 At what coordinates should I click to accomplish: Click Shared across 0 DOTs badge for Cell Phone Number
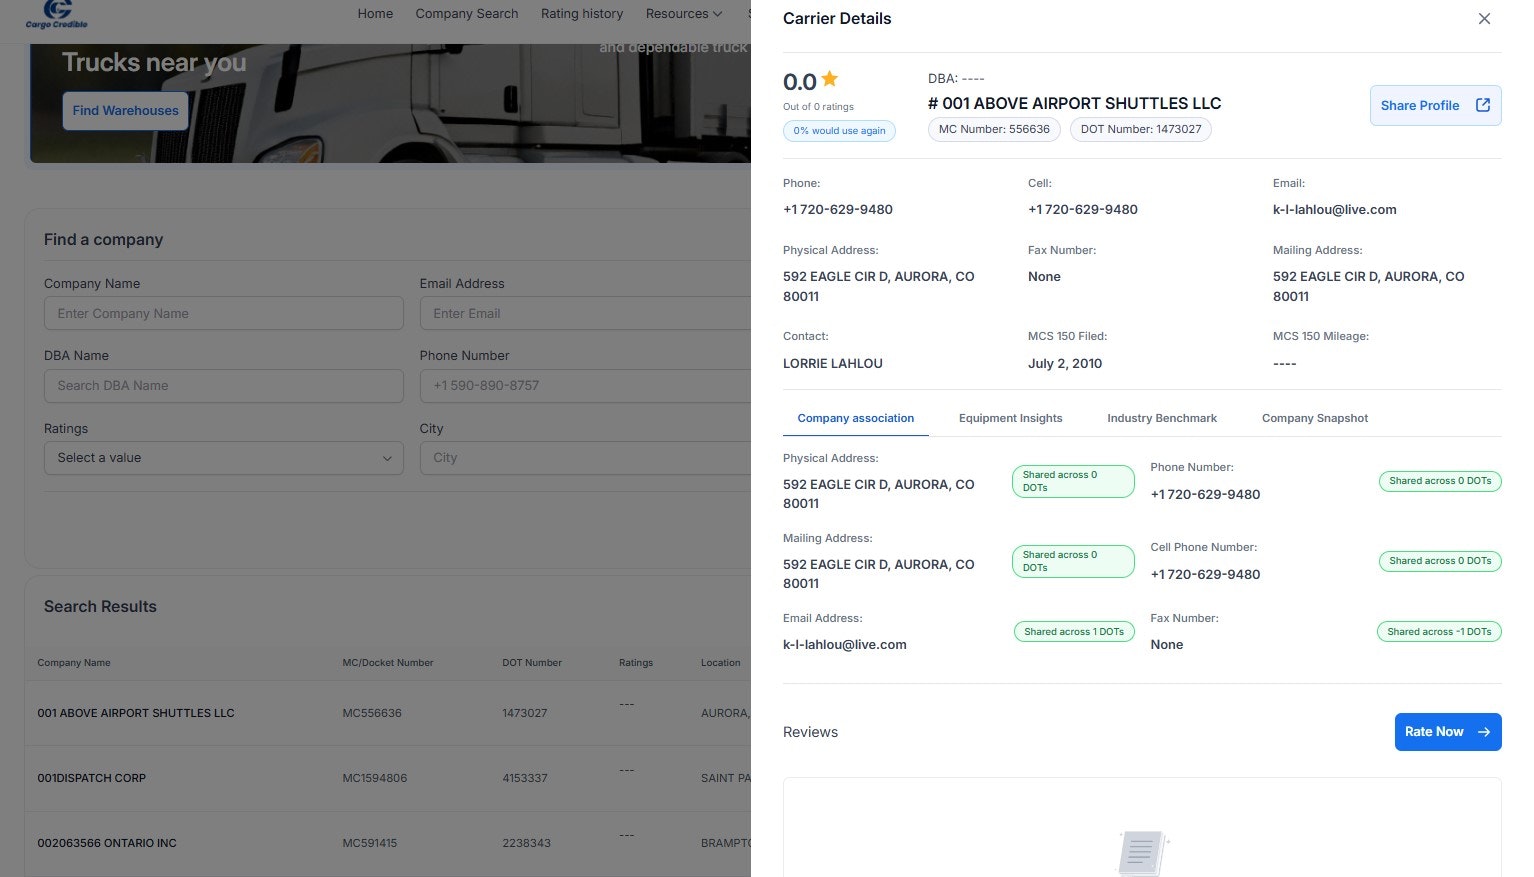(x=1440, y=561)
